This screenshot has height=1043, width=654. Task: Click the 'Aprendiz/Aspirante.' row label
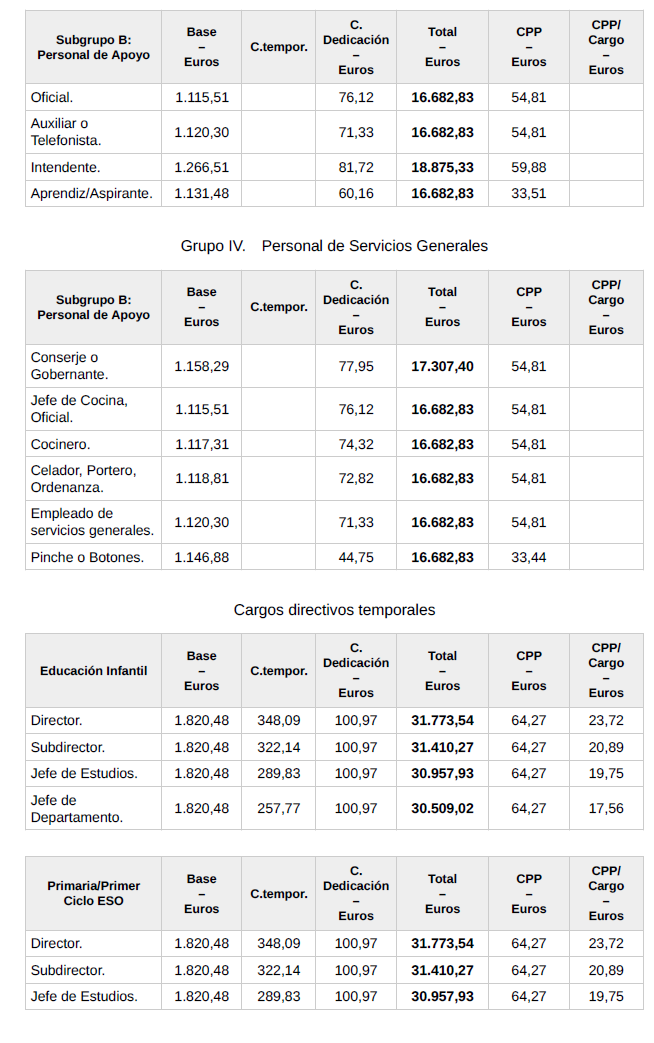click(x=92, y=193)
